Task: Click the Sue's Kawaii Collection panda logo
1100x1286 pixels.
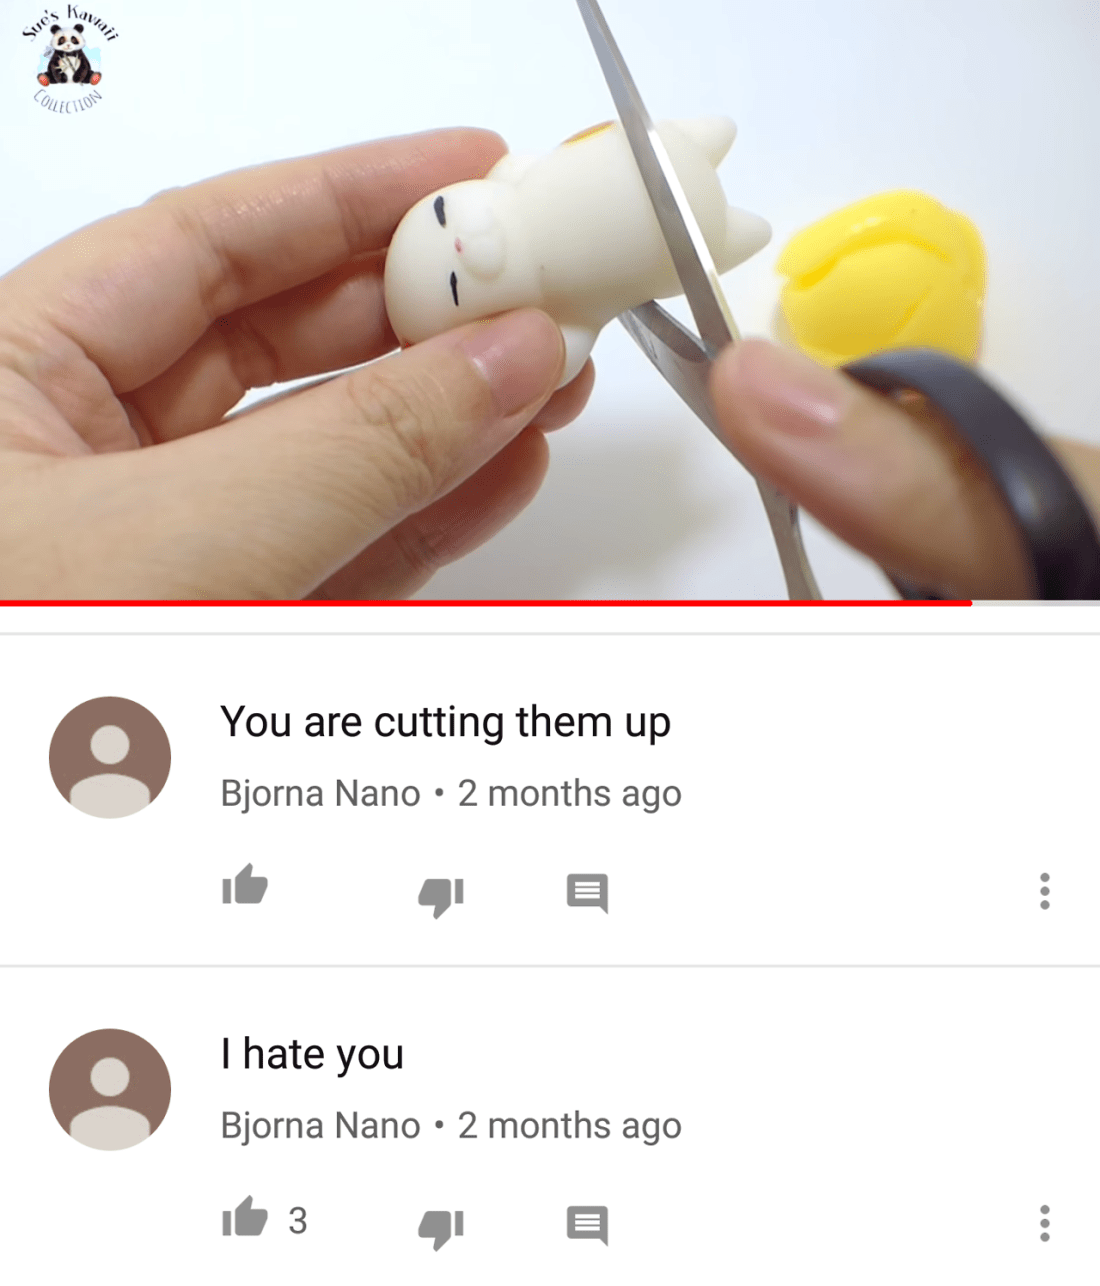Action: tap(70, 58)
